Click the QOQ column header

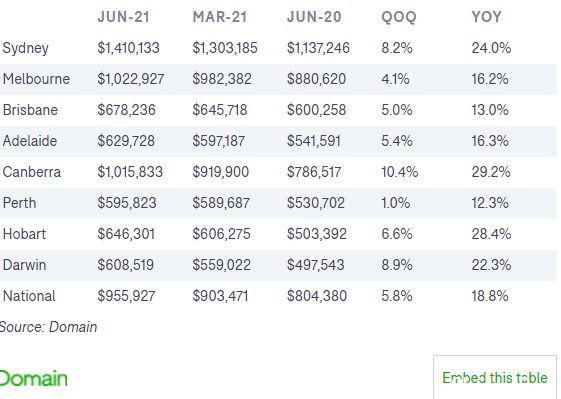(399, 17)
